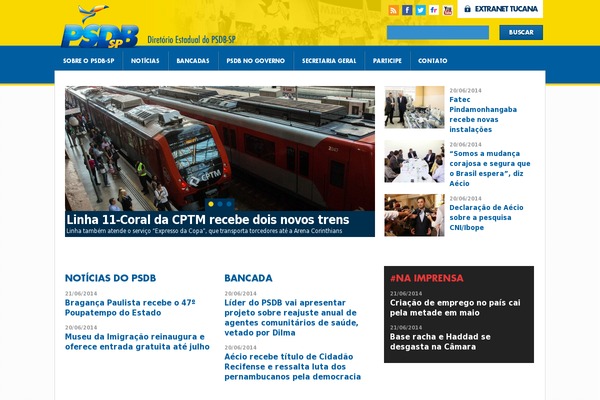600x400 pixels.
Task: Open the Declaração de Aécio thumbnail
Action: point(414,215)
